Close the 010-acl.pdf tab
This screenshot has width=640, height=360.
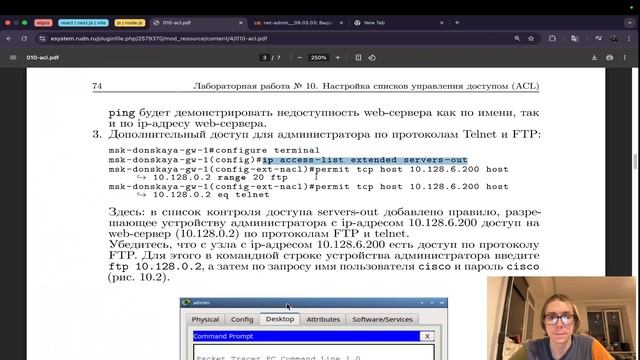[241, 23]
